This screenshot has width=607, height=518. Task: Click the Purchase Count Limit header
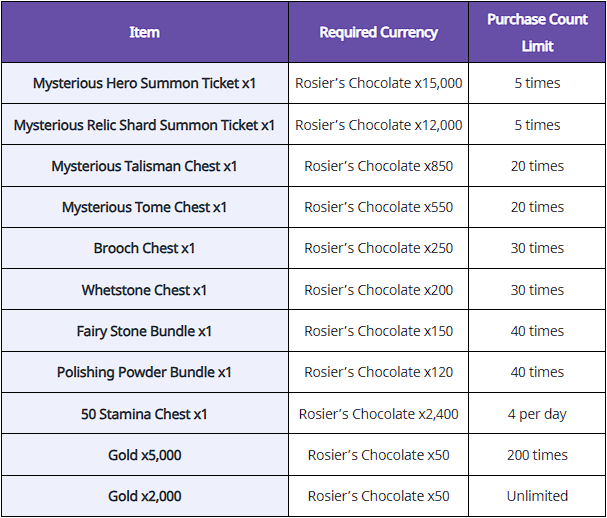pyautogui.click(x=537, y=32)
